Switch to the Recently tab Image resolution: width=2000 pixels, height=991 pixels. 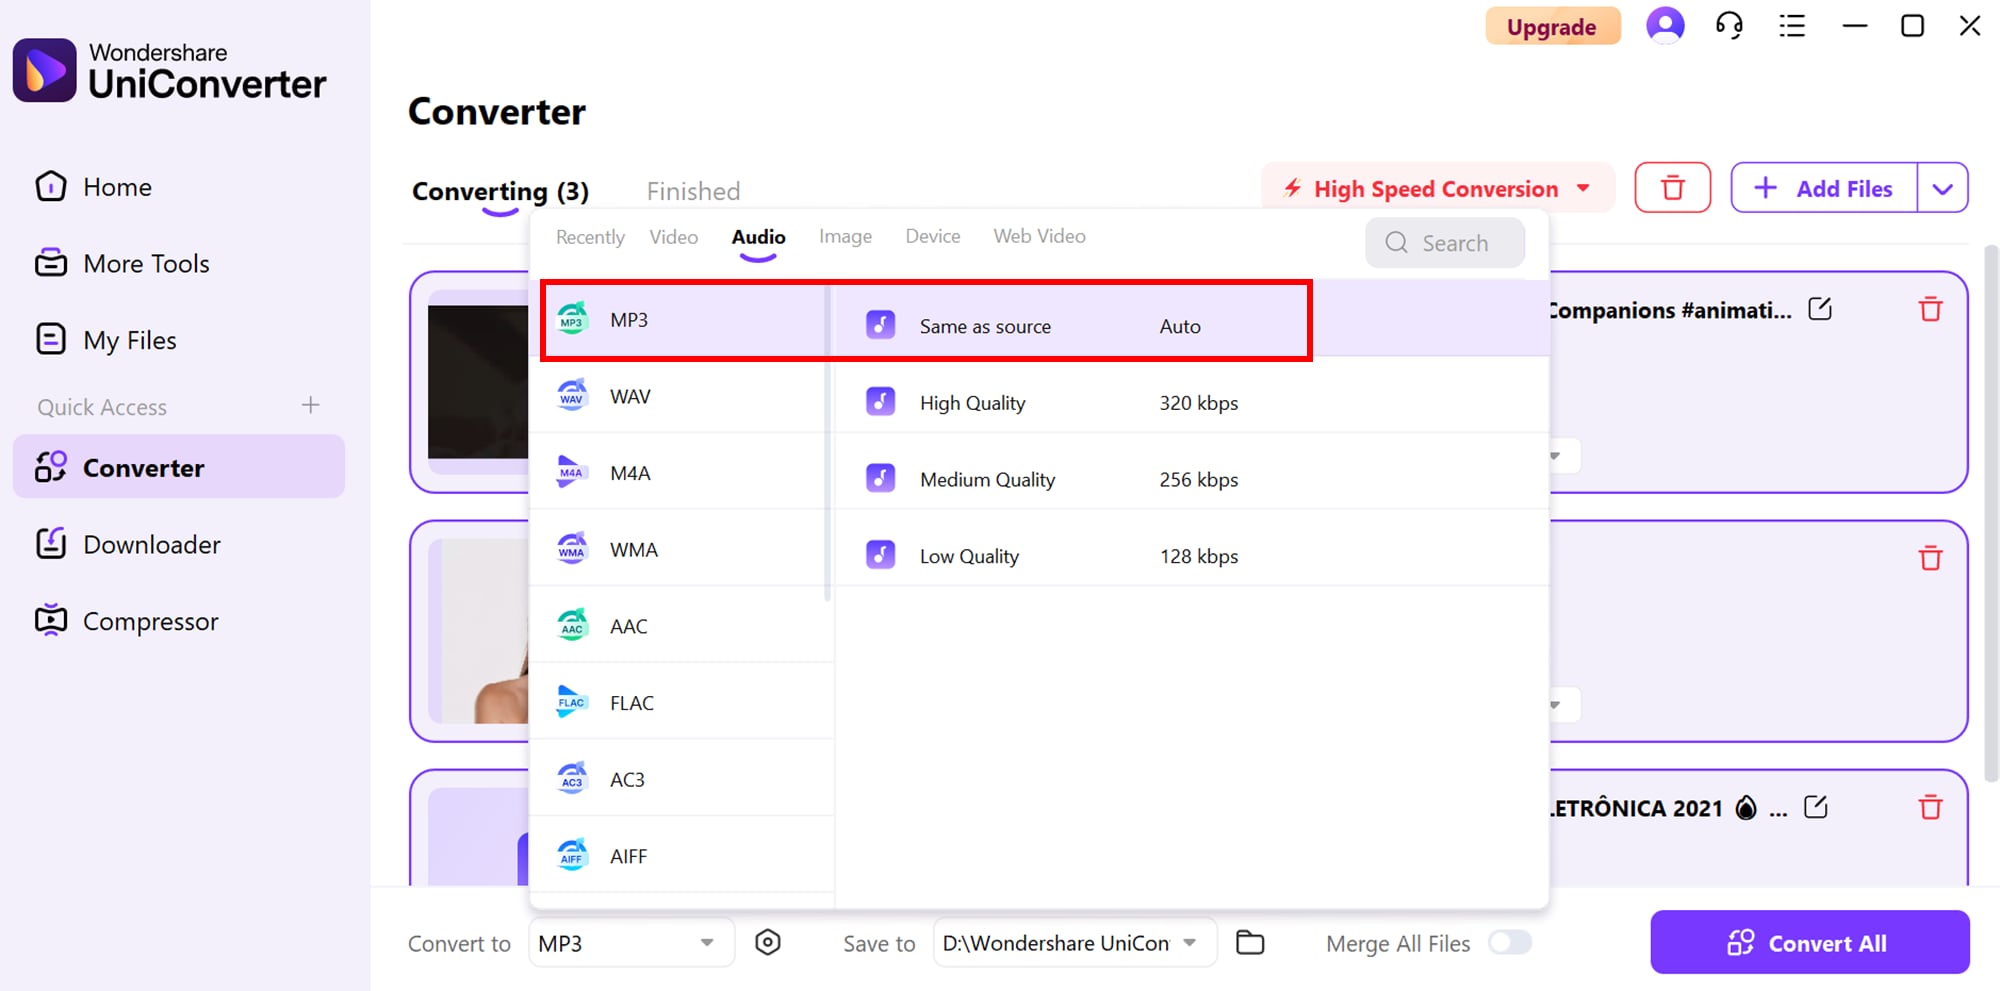590,237
